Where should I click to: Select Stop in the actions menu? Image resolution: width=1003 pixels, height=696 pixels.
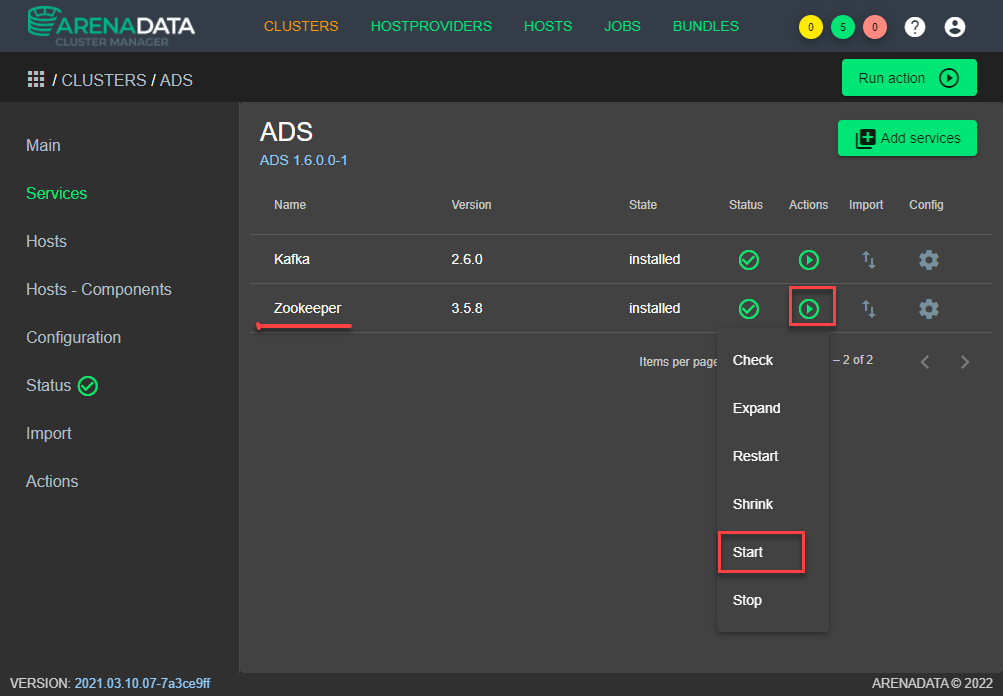(747, 600)
